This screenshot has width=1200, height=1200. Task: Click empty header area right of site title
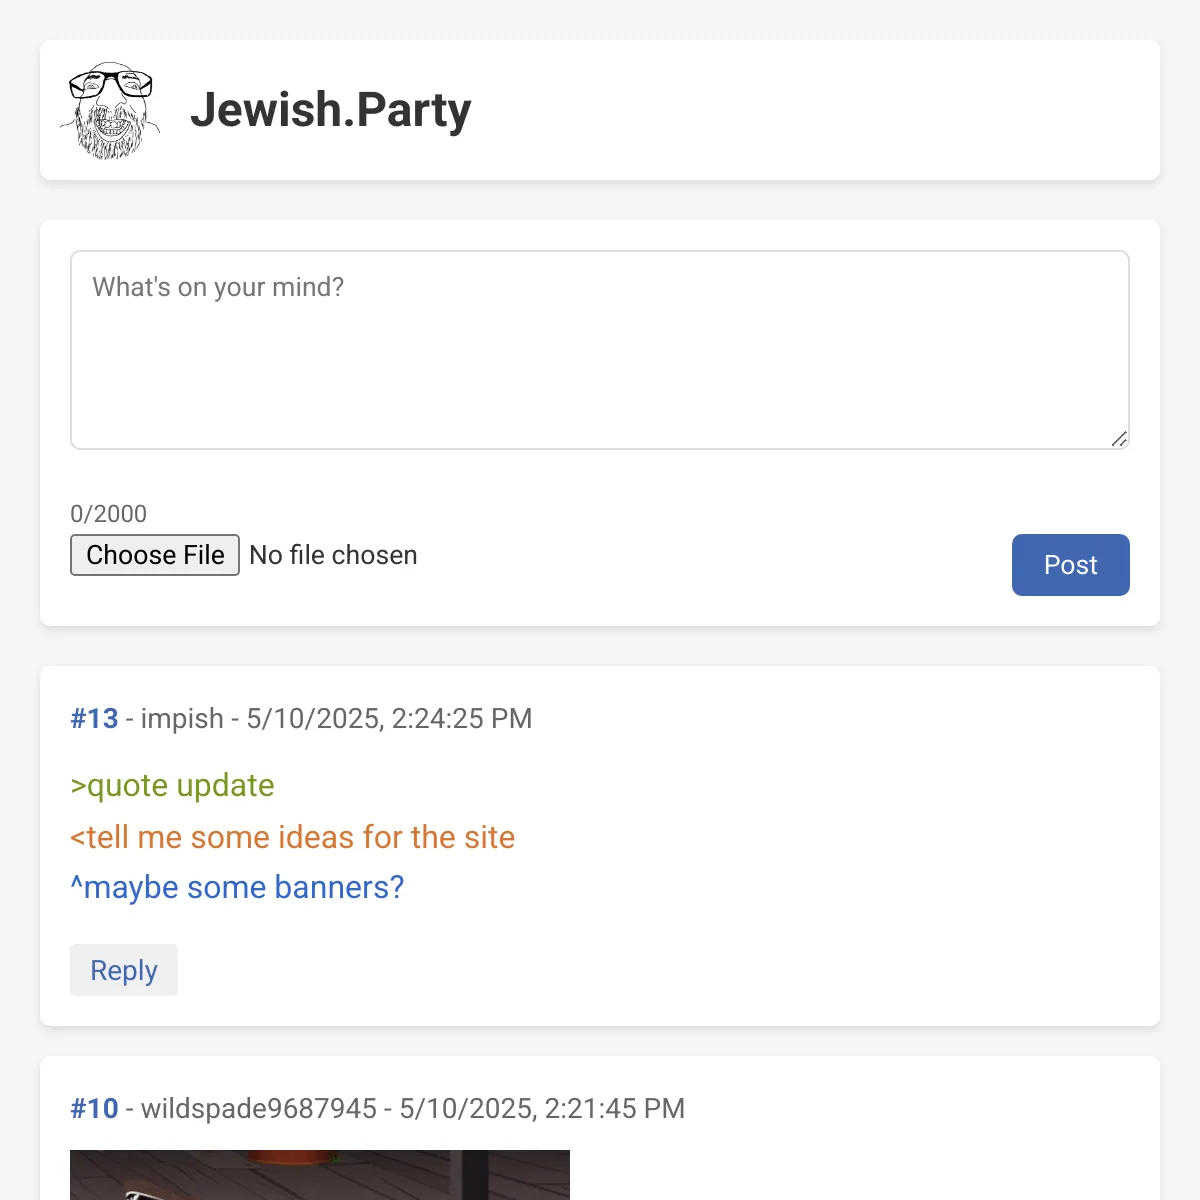pyautogui.click(x=800, y=110)
